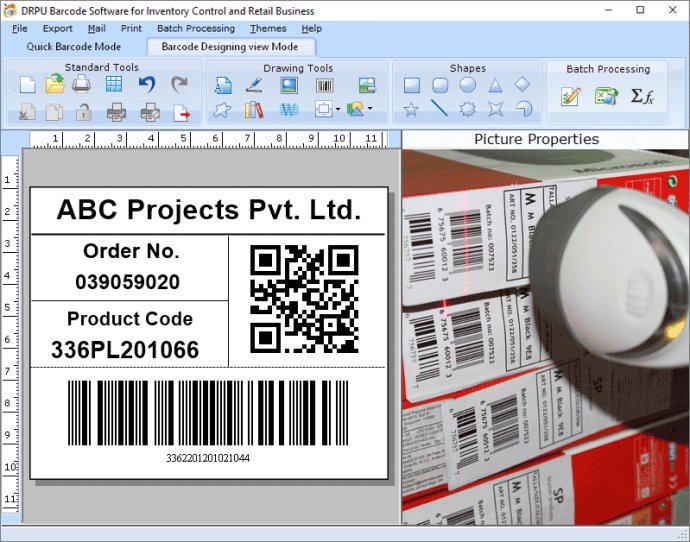Click the Copy pages icon
The image size is (690, 542).
(x=55, y=112)
